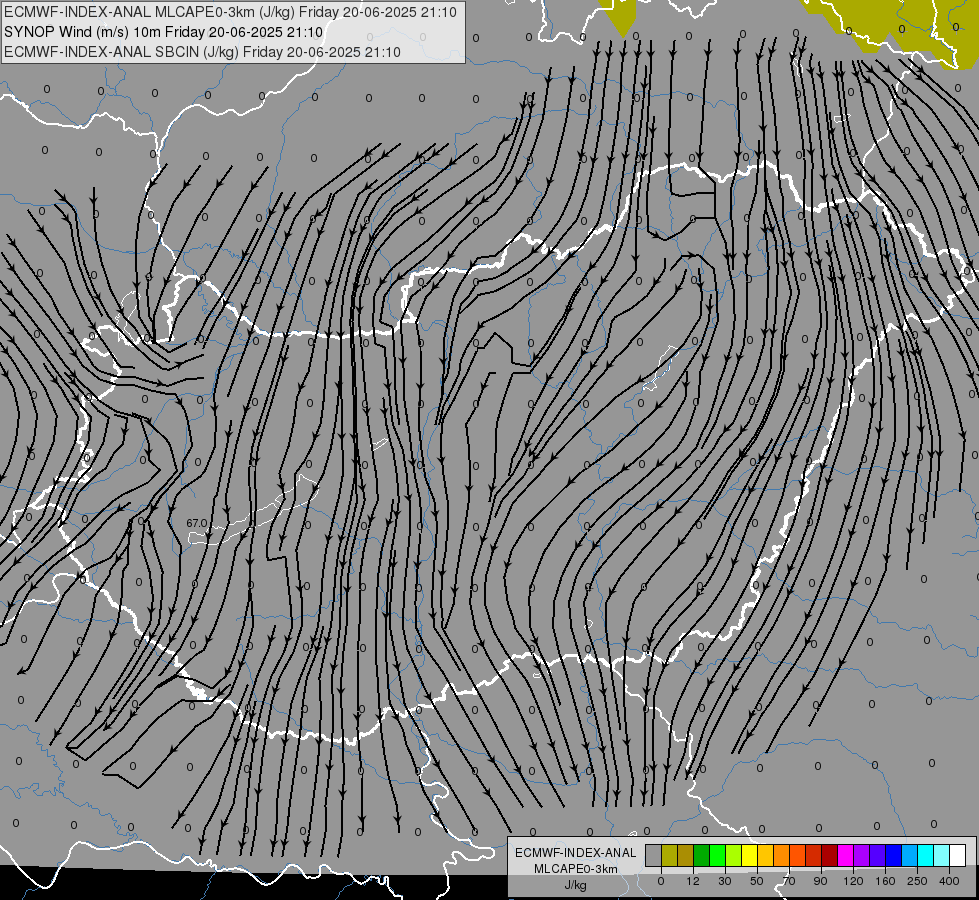
Task: Click the legend value 120
Action: click(x=853, y=881)
